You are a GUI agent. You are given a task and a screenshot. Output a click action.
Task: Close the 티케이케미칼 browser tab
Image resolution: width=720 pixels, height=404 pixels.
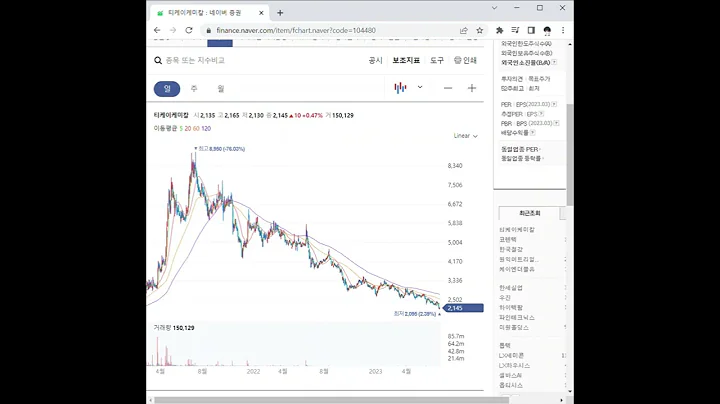coord(261,13)
